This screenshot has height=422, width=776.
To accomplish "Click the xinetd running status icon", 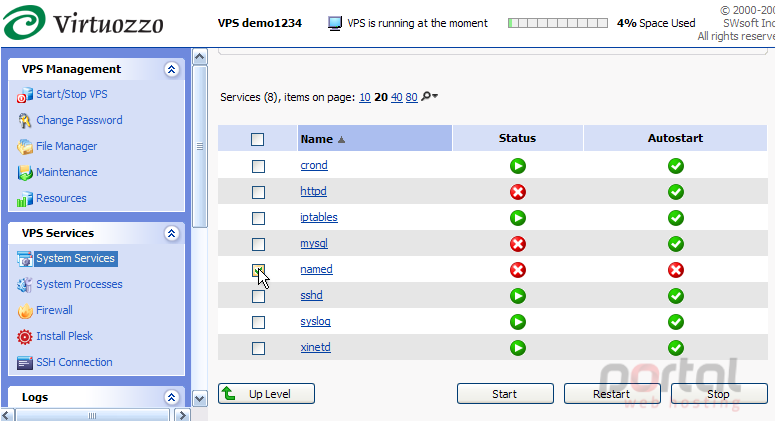I will (x=518, y=348).
